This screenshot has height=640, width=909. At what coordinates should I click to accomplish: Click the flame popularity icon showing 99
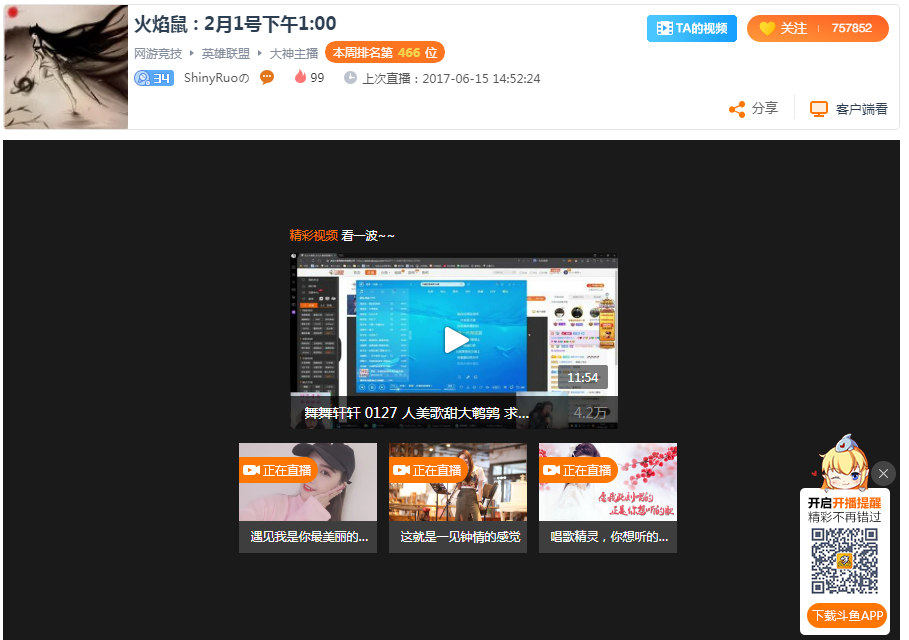(x=301, y=77)
